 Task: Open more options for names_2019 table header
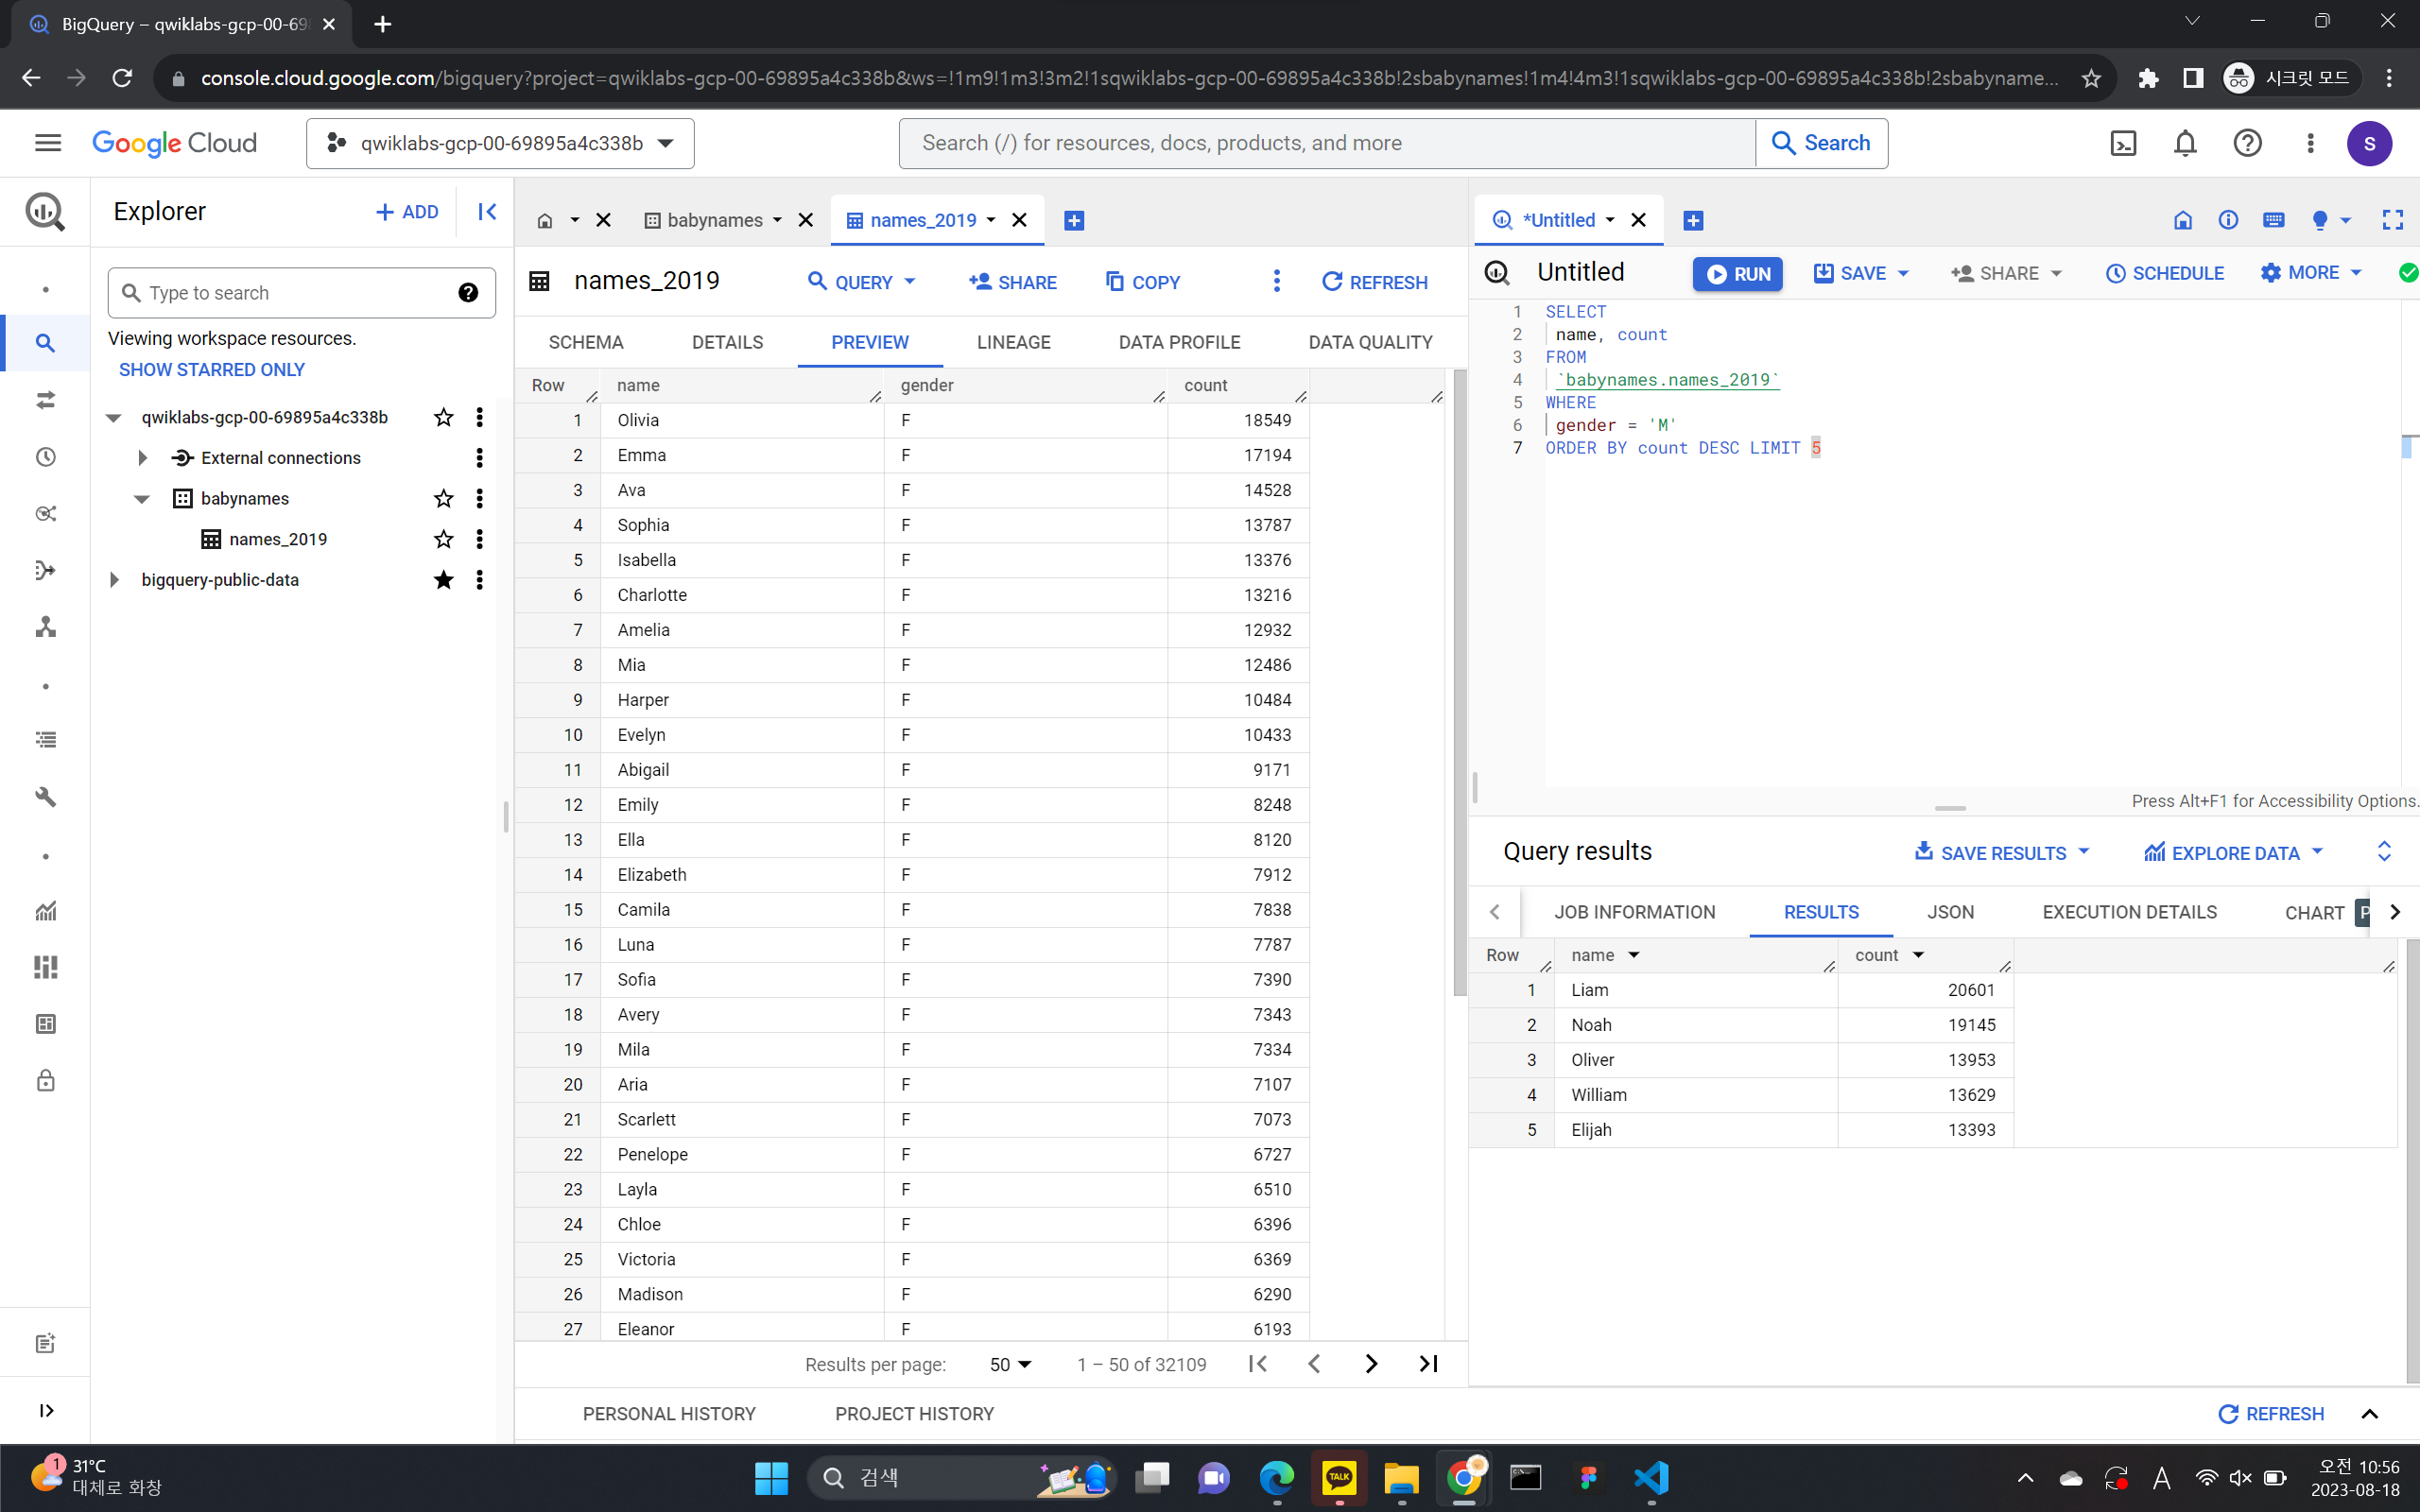(x=1276, y=281)
